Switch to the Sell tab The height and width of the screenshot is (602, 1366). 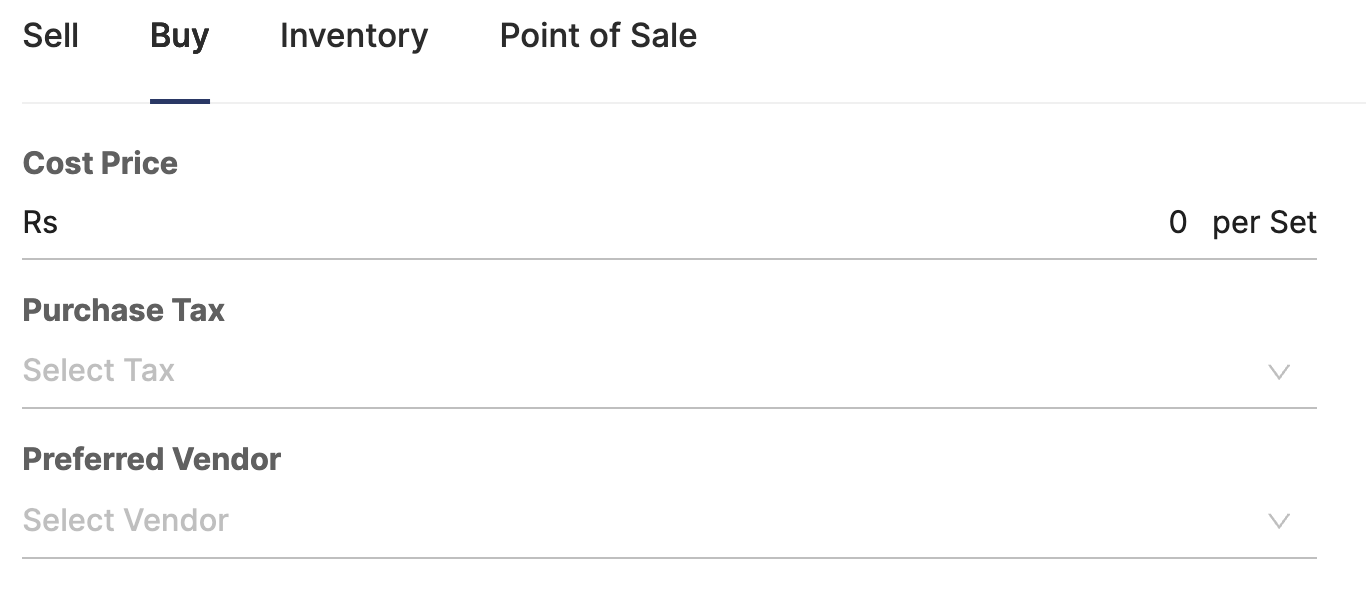52,36
